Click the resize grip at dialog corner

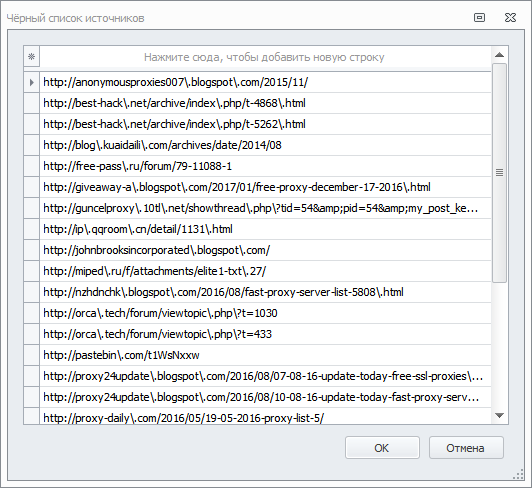tap(518, 474)
